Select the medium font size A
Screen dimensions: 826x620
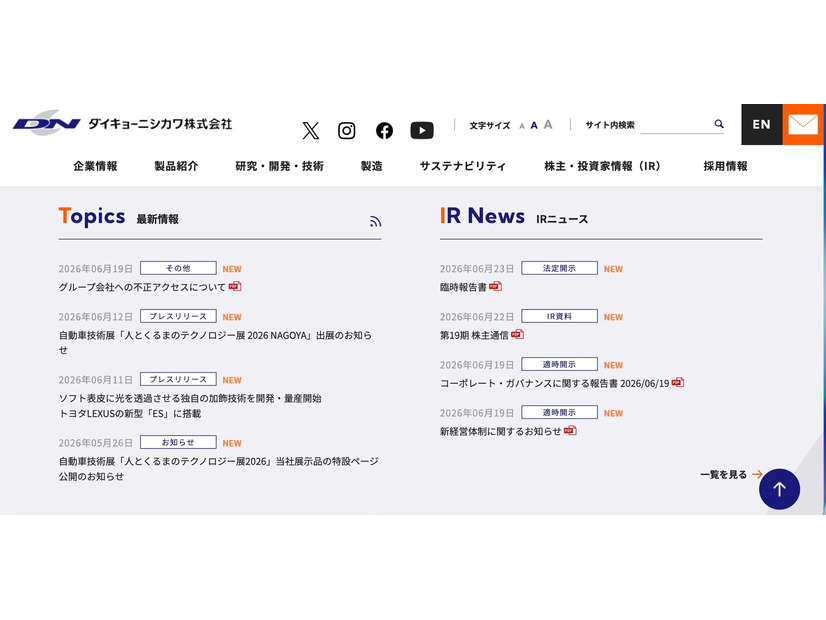[534, 125]
